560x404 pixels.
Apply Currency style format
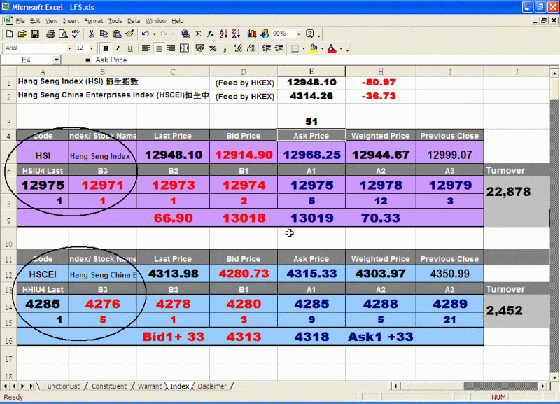click(200, 48)
